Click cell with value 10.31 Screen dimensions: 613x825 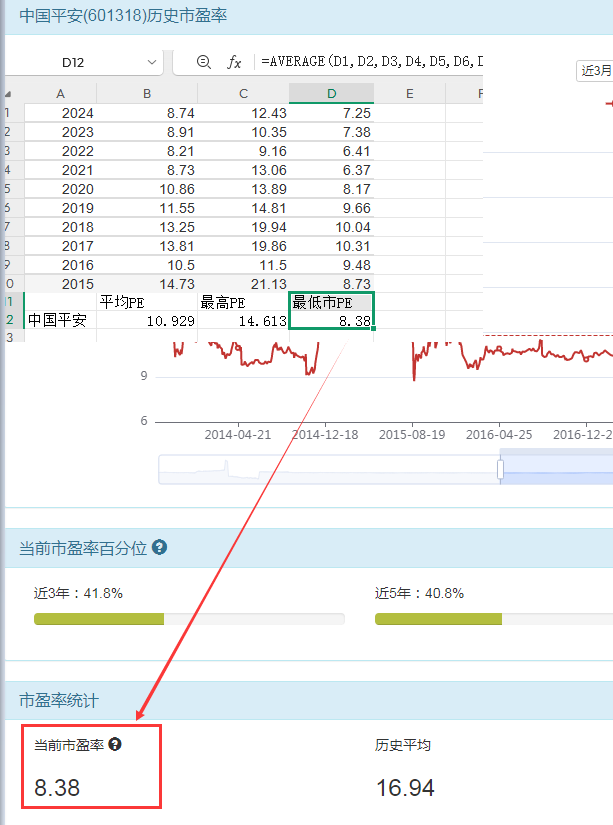tap(331, 246)
